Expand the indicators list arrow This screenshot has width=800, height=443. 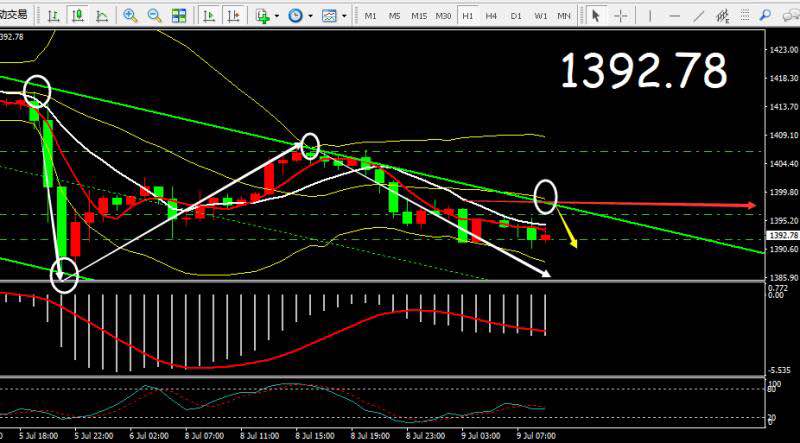coord(277,16)
